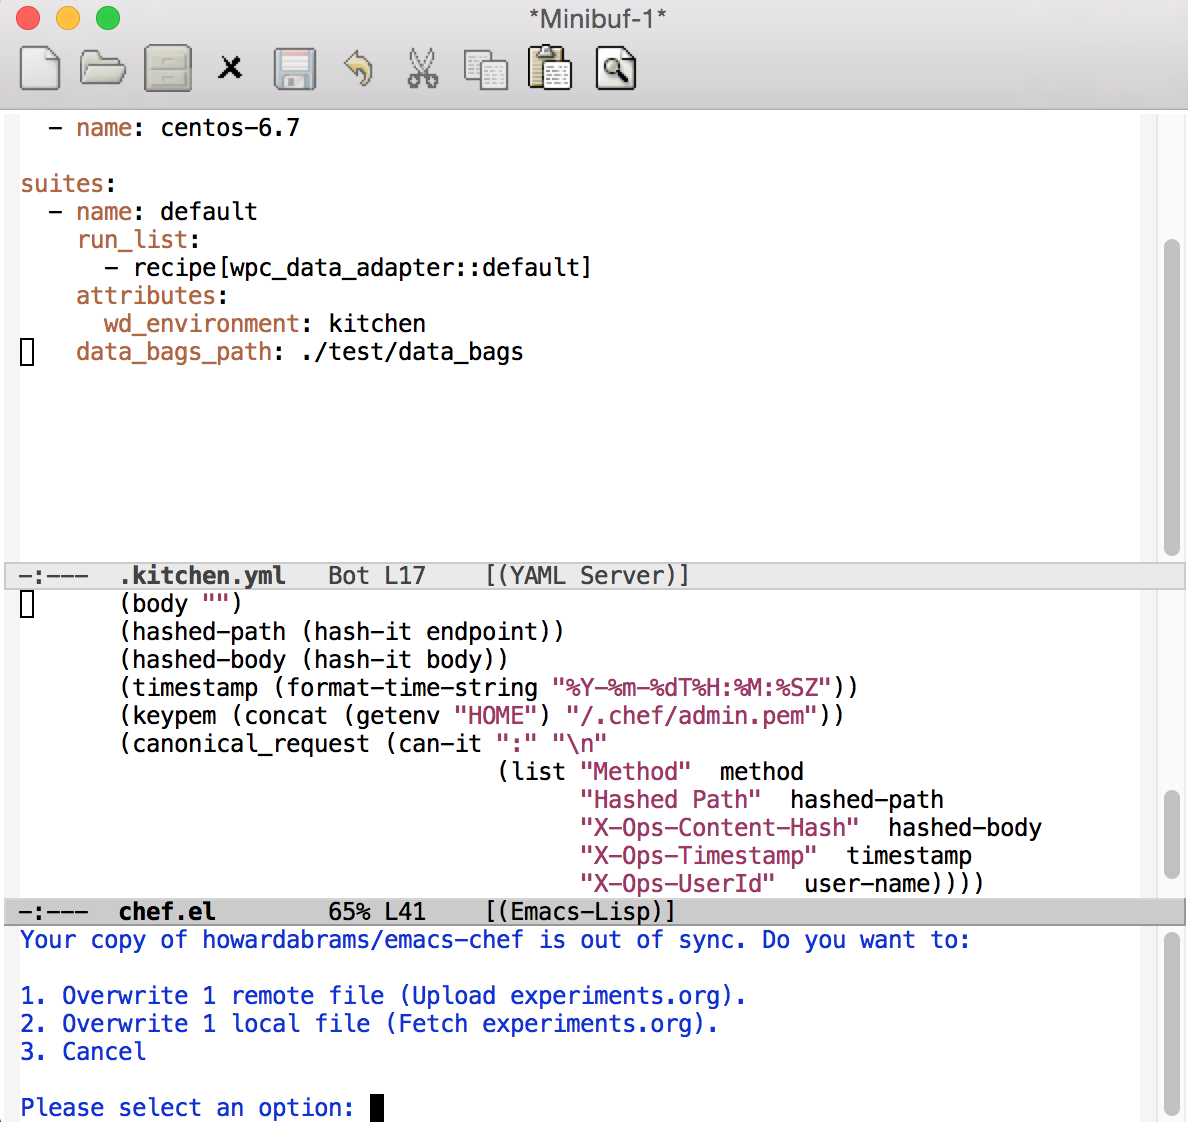Click the "Hashed Path" string
Viewport: 1188px width, 1122px height.
670,800
